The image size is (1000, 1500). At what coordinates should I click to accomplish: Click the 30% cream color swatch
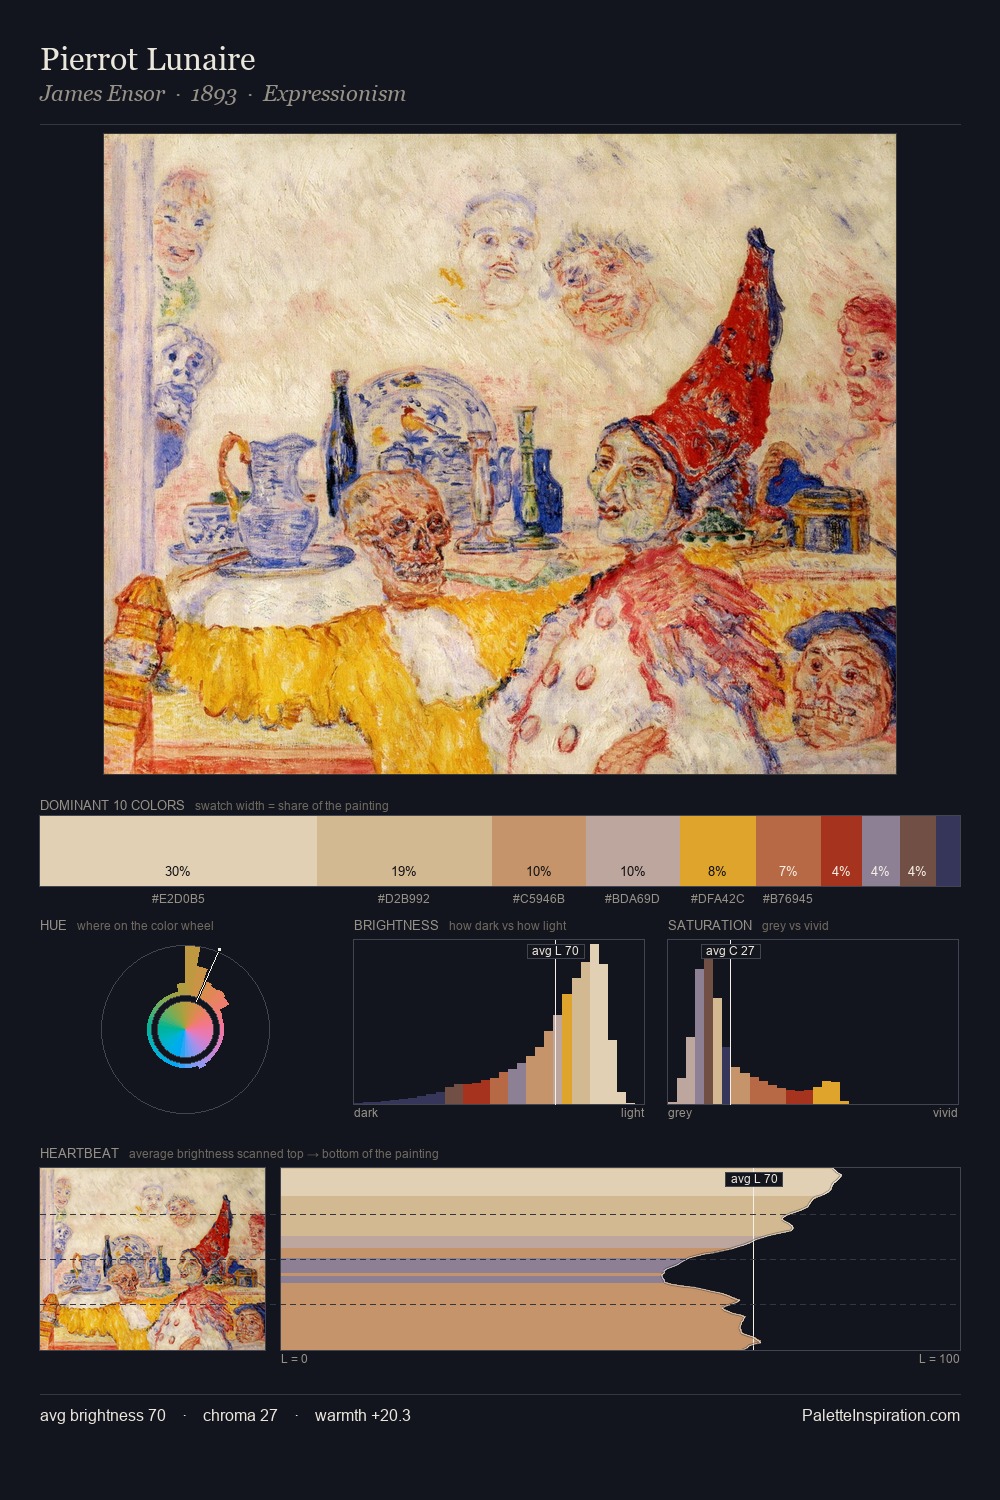178,851
